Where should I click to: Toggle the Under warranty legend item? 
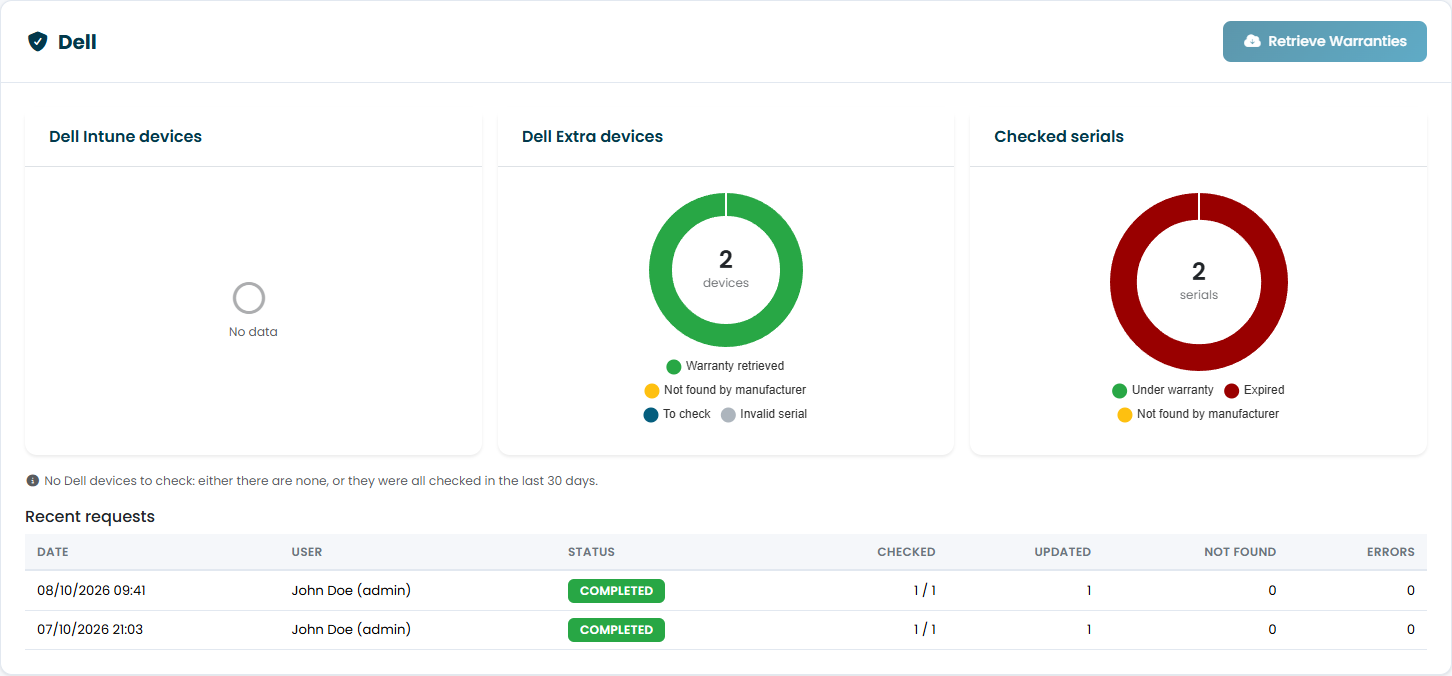point(1163,390)
